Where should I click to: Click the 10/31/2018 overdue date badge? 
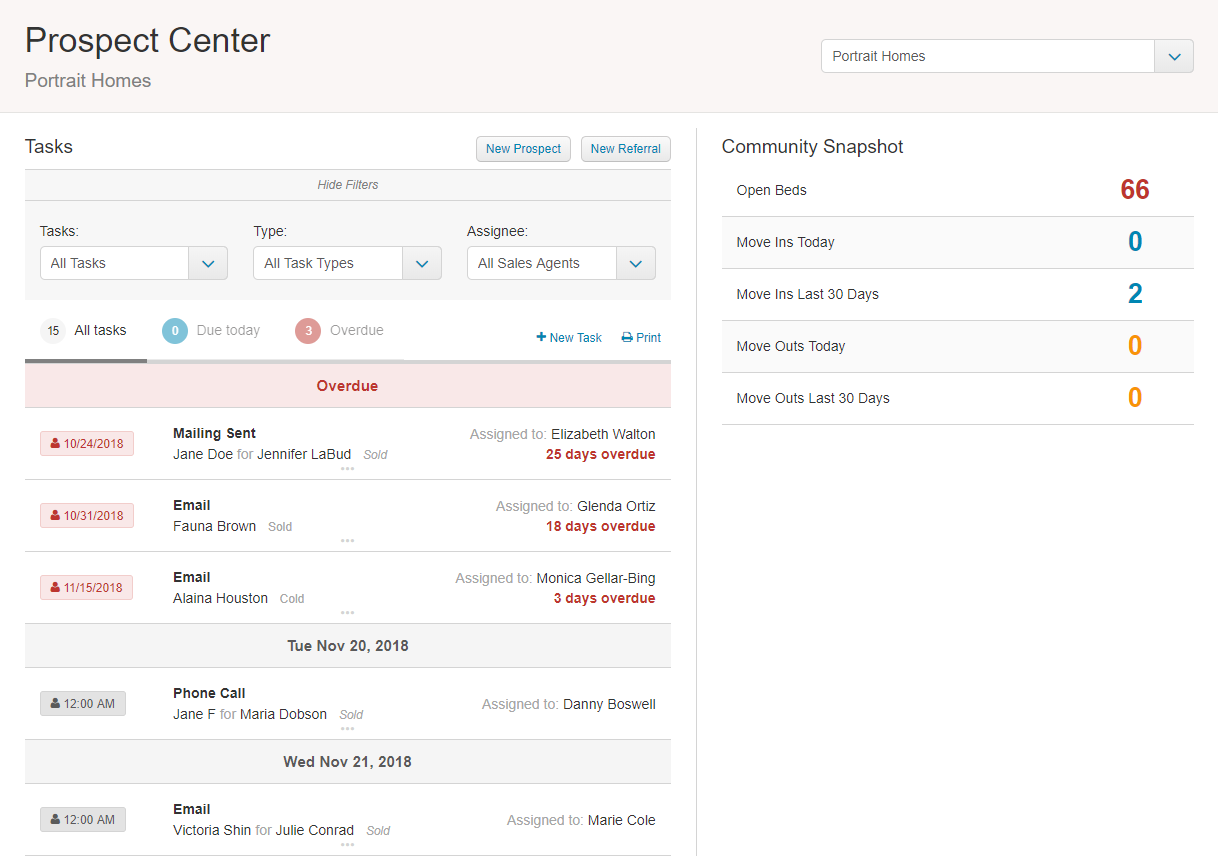pos(87,516)
